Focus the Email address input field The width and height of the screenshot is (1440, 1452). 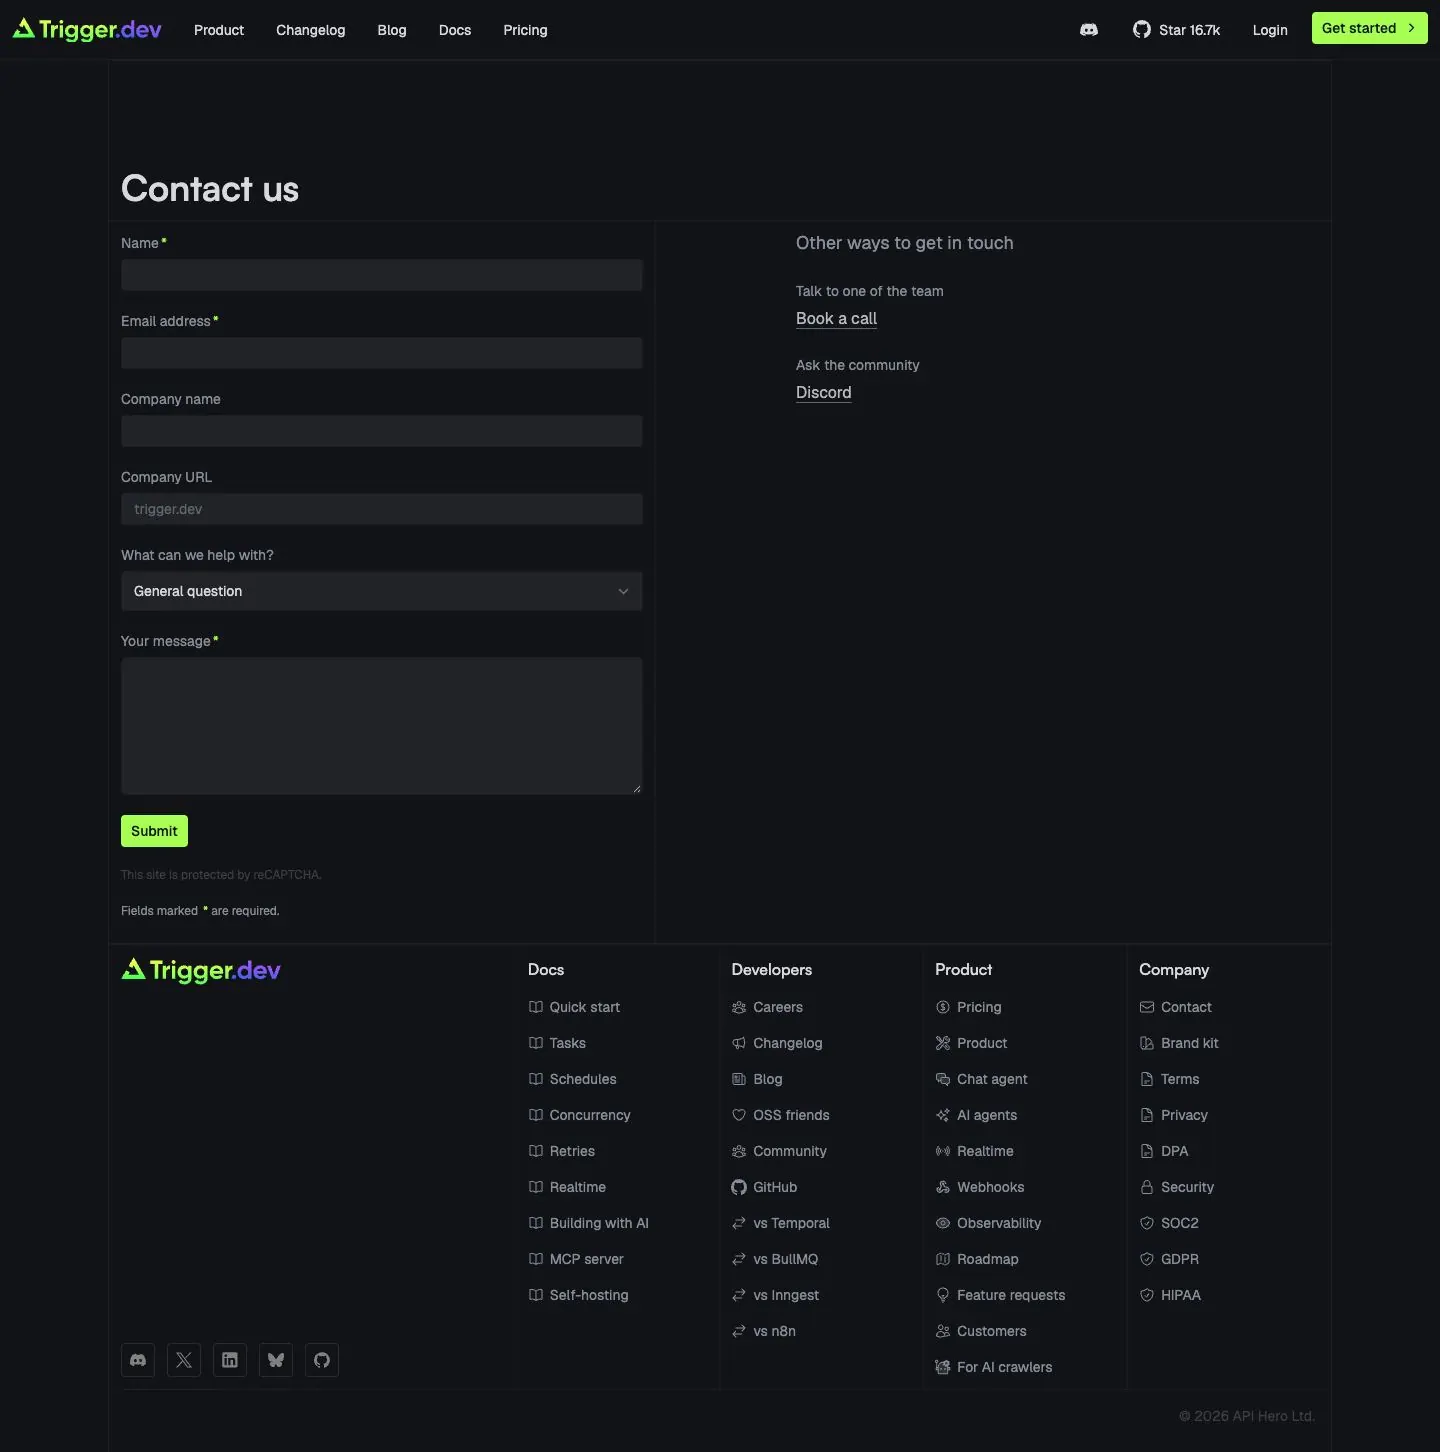click(x=382, y=353)
